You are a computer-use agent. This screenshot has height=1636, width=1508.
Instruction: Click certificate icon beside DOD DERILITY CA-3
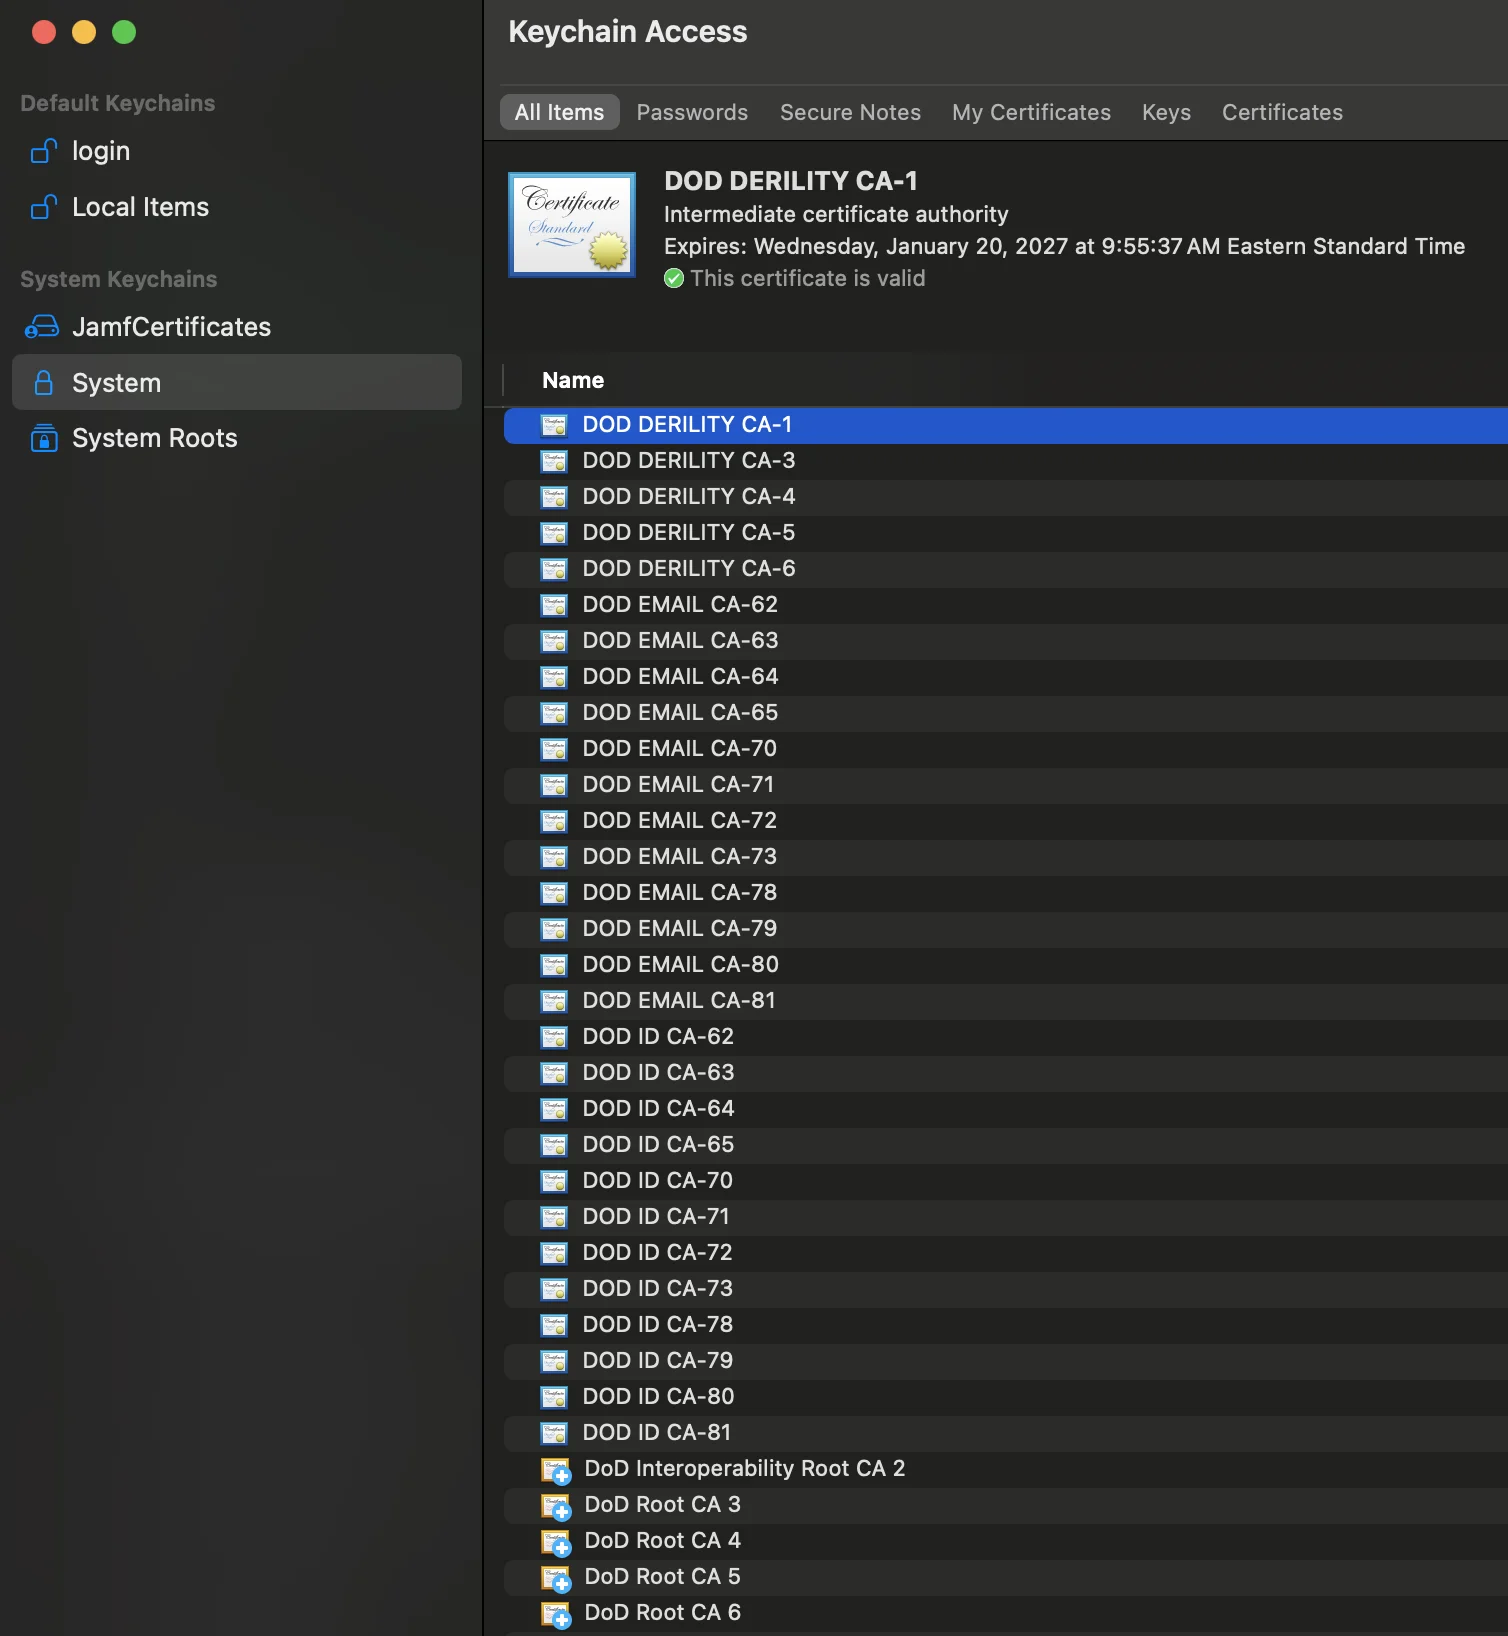pos(554,461)
